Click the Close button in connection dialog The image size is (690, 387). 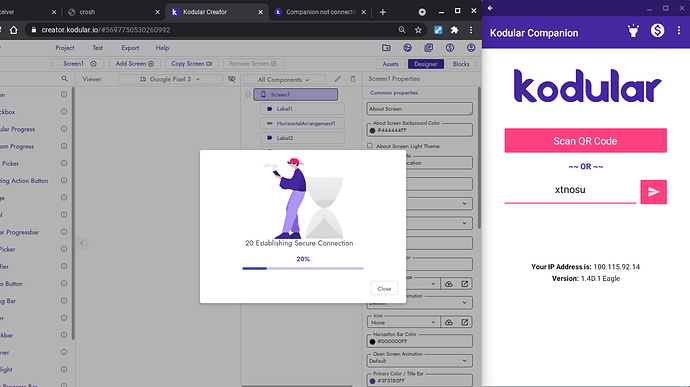384,288
